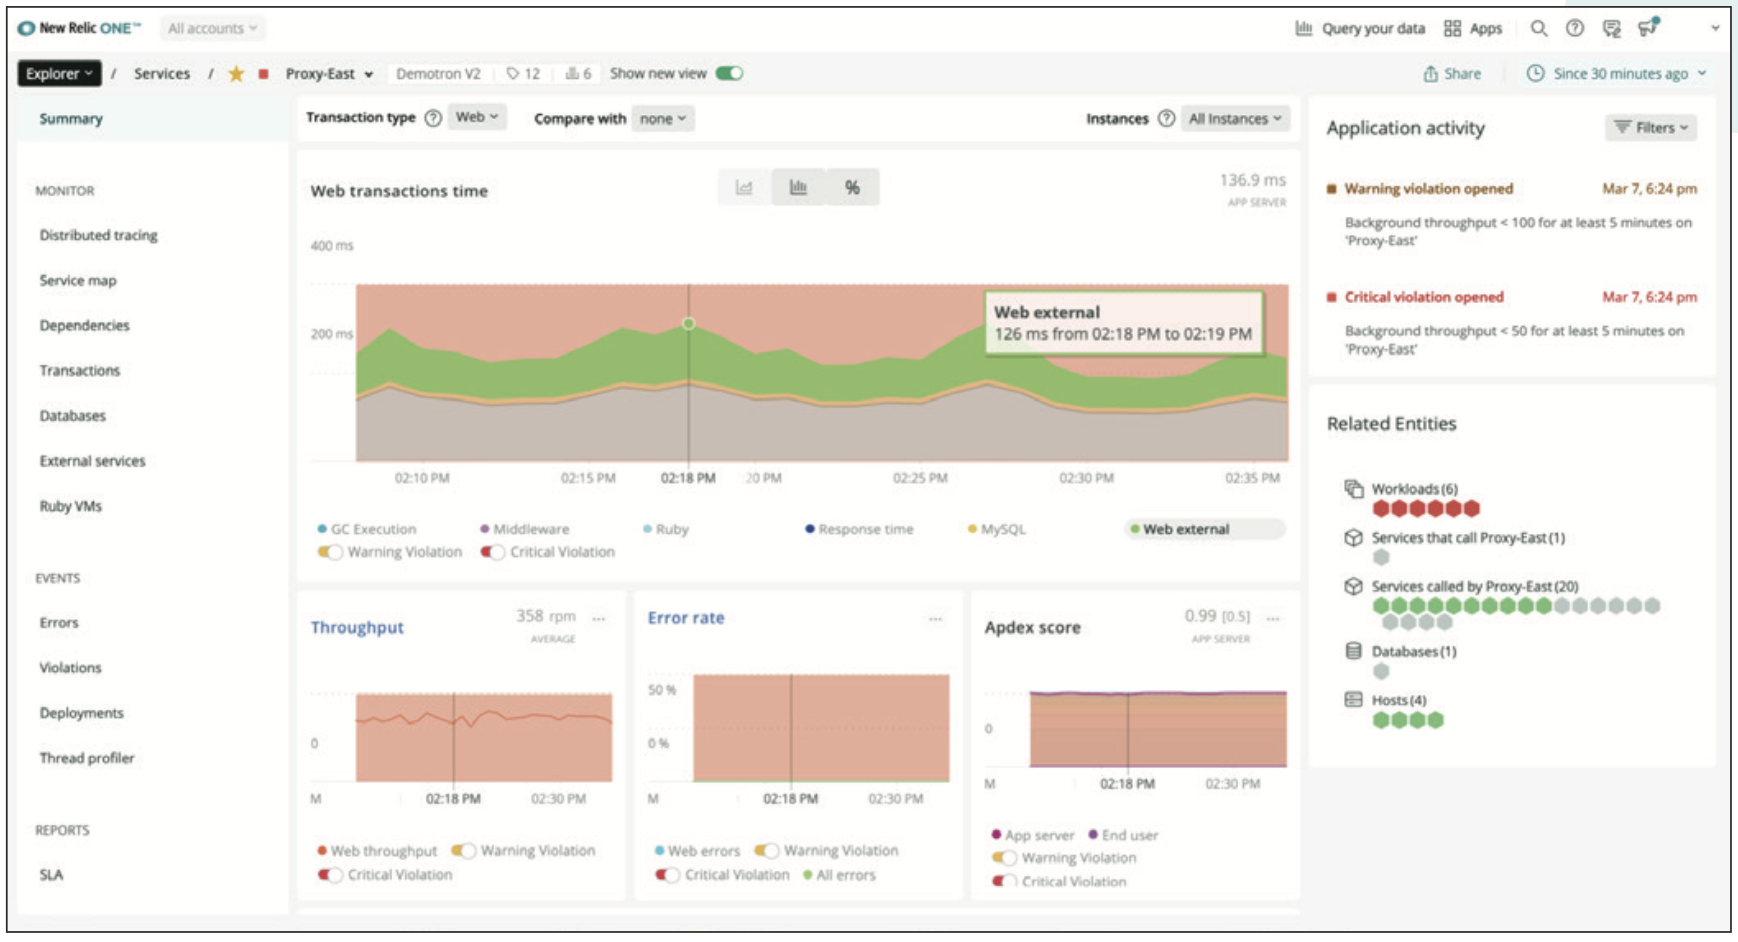Open Critical violation opened event
Screen dimensions: 1738x942
(x=1424, y=297)
